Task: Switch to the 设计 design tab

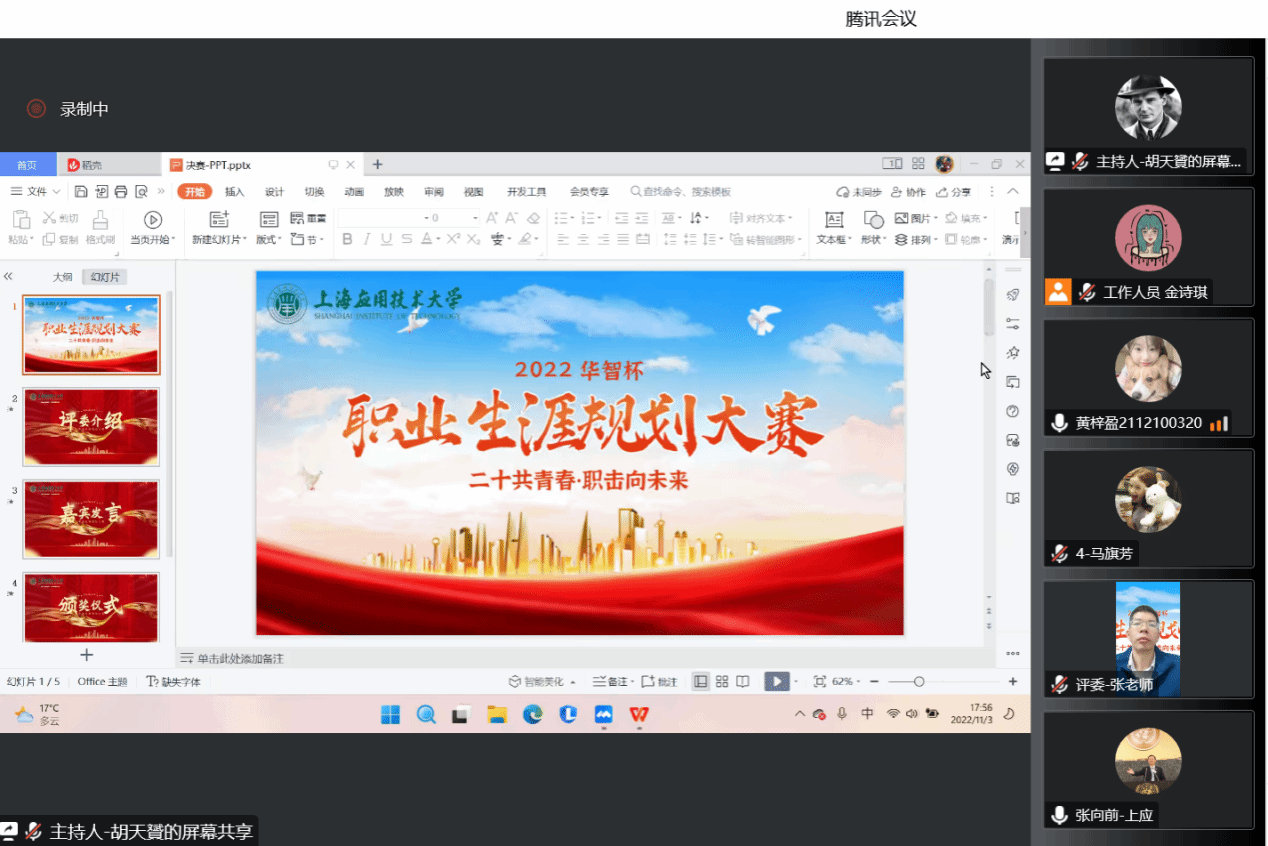Action: [x=274, y=192]
